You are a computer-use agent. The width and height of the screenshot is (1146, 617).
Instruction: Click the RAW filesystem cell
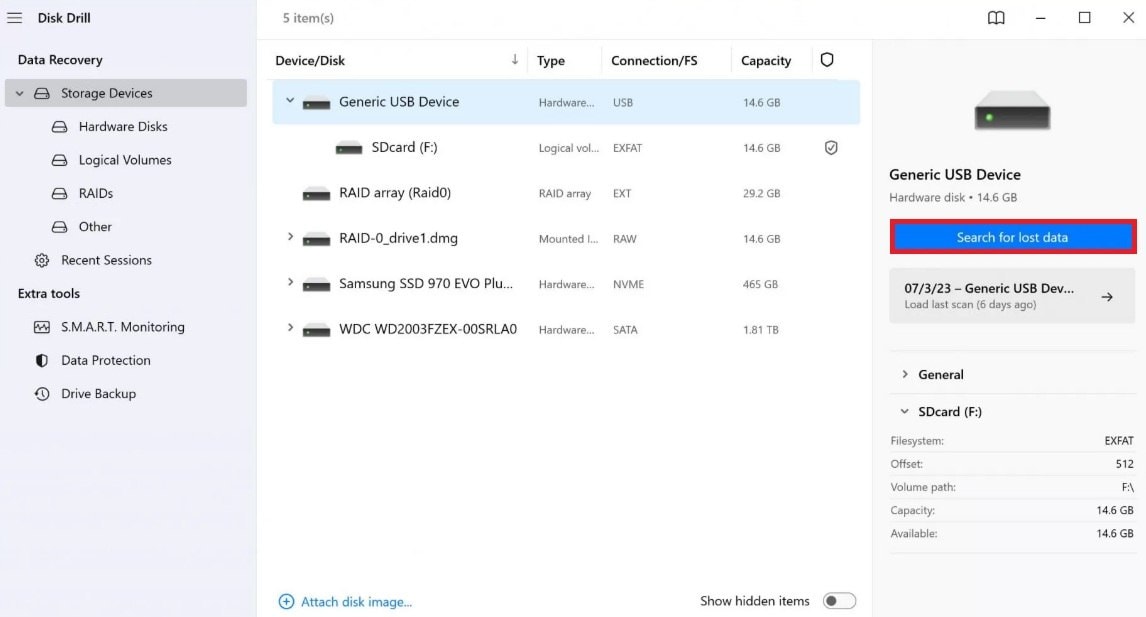(625, 239)
